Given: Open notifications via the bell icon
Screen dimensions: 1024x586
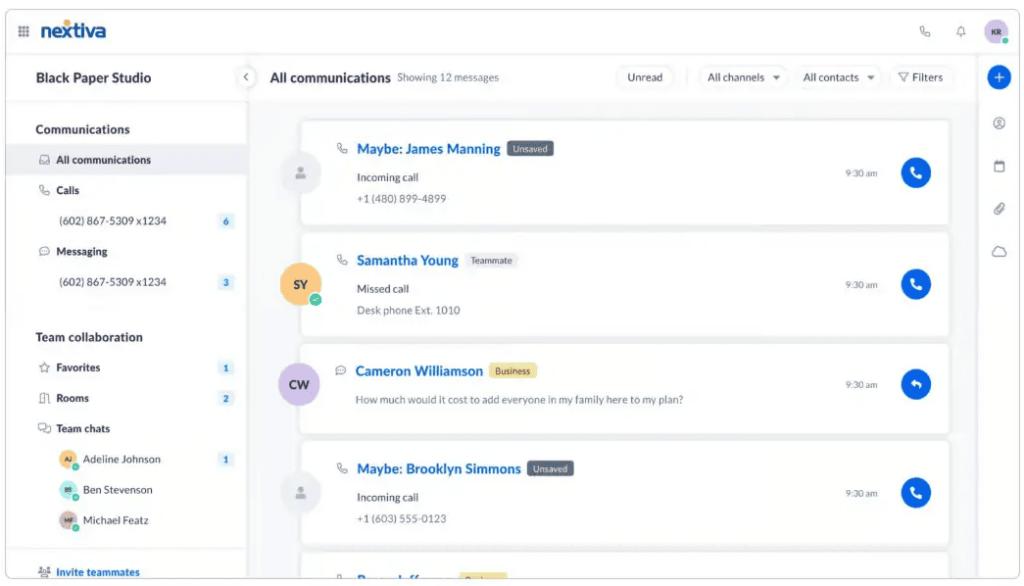Looking at the screenshot, I should point(959,31).
